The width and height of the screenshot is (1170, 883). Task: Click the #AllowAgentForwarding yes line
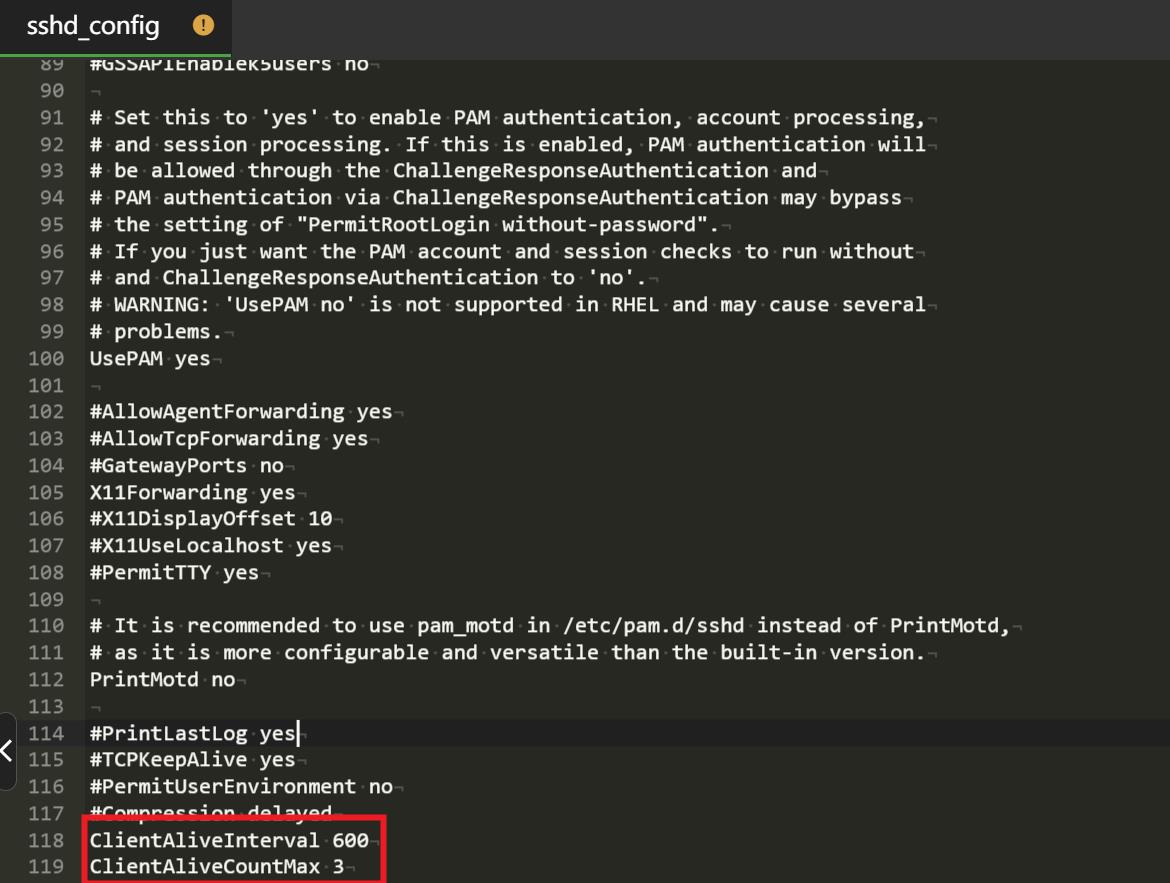tap(240, 411)
